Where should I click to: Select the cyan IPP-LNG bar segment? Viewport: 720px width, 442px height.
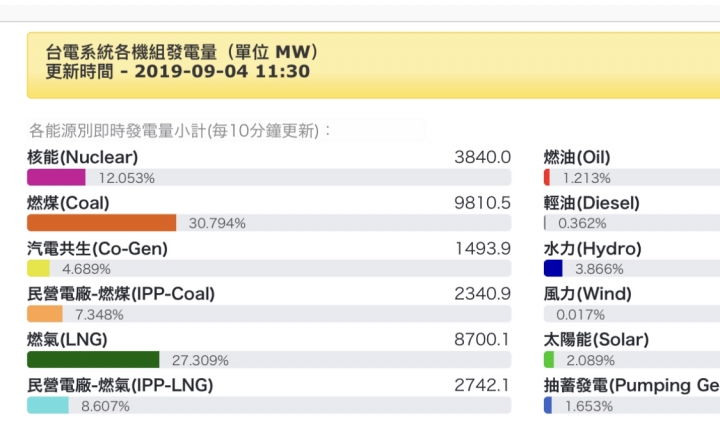click(48, 405)
